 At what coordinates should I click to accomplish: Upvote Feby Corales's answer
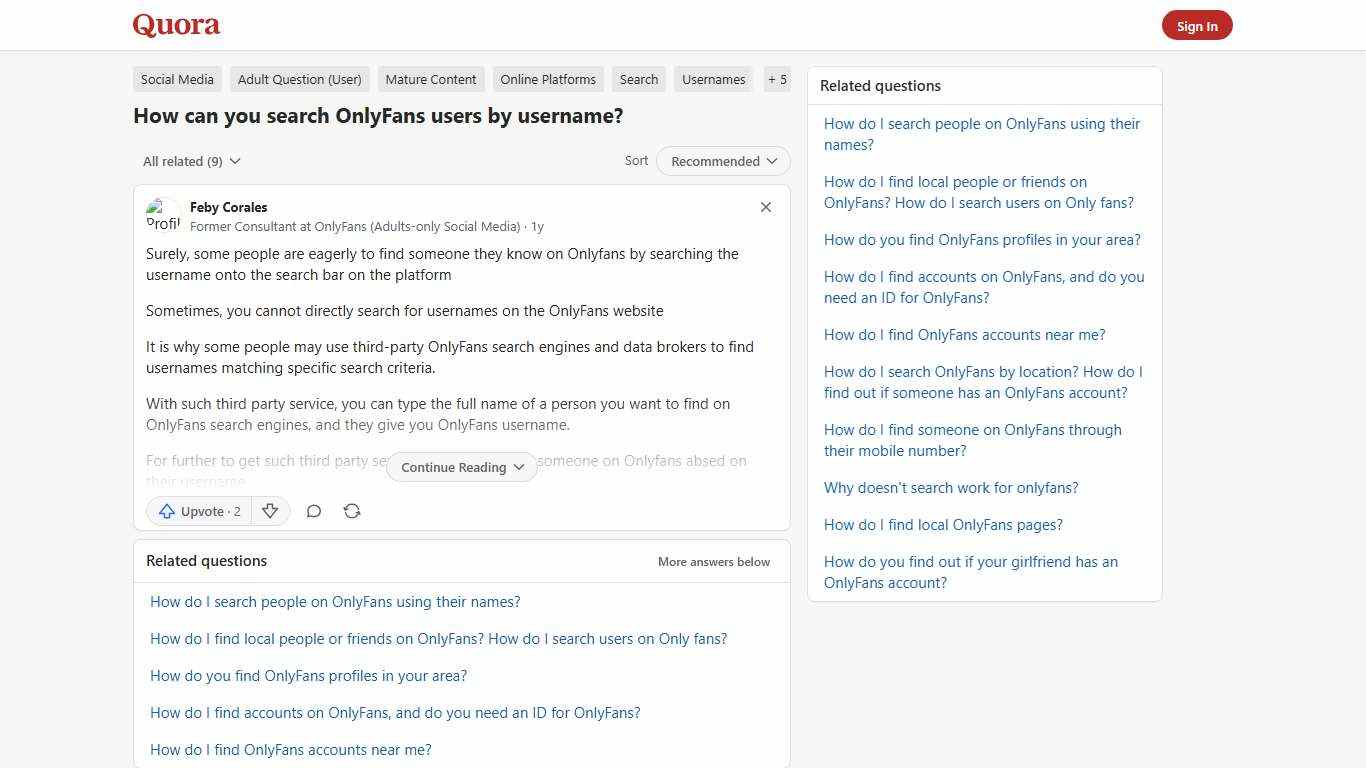[x=198, y=511]
